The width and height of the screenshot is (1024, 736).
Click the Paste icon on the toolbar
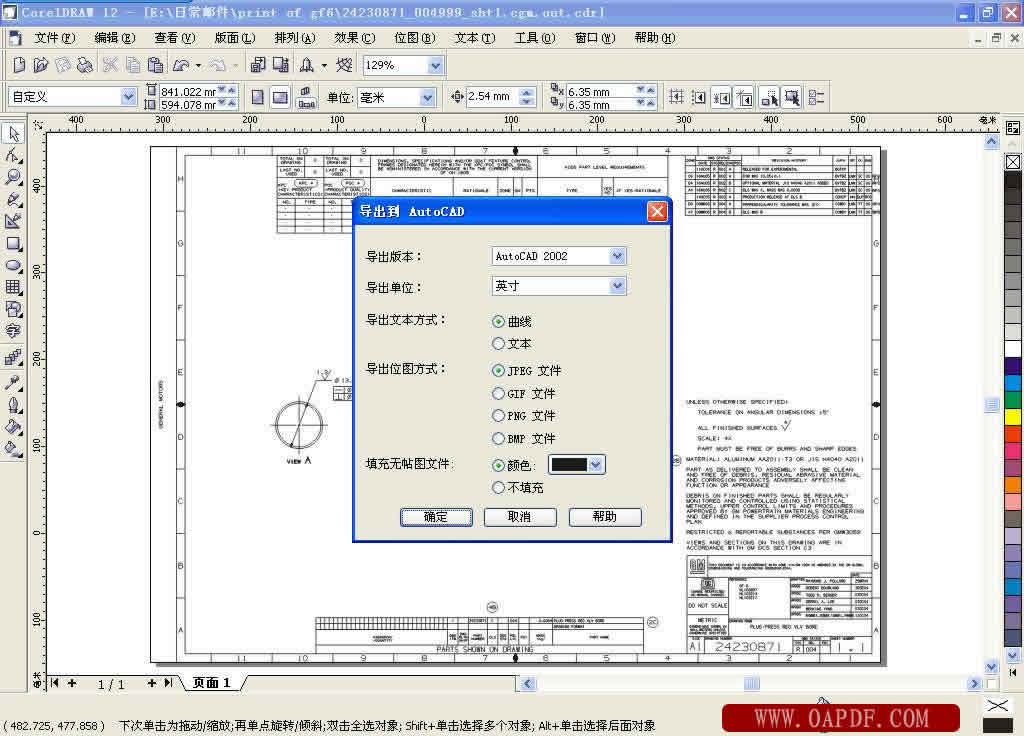155,65
